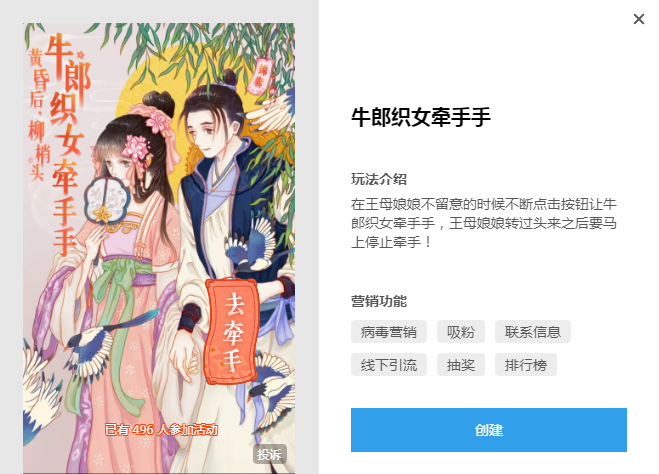Click the pink 锦囊 hanging tag icon
This screenshot has height=474, width=659.
261,76
